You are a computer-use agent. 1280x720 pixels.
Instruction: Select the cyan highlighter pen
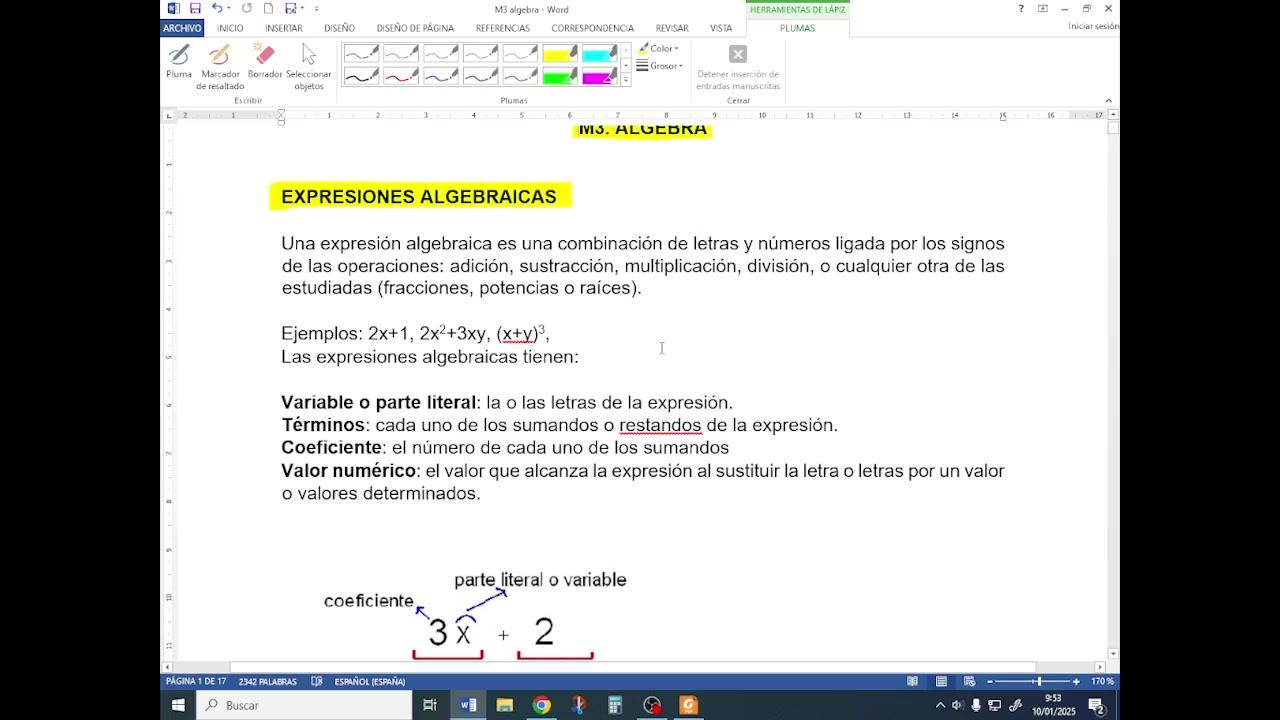600,53
